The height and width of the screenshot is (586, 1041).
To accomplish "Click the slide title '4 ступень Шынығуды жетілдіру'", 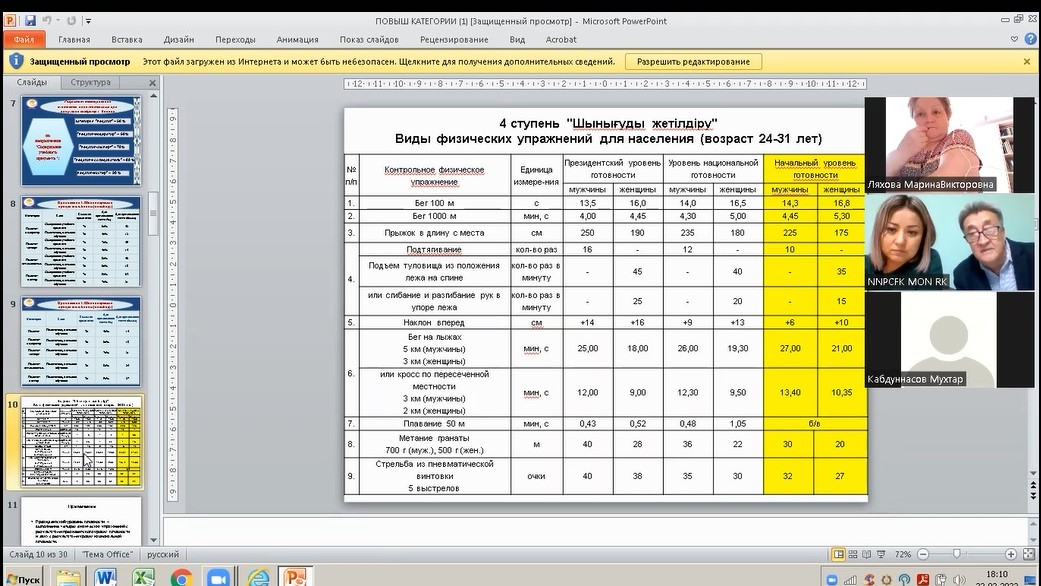I will pos(608,123).
